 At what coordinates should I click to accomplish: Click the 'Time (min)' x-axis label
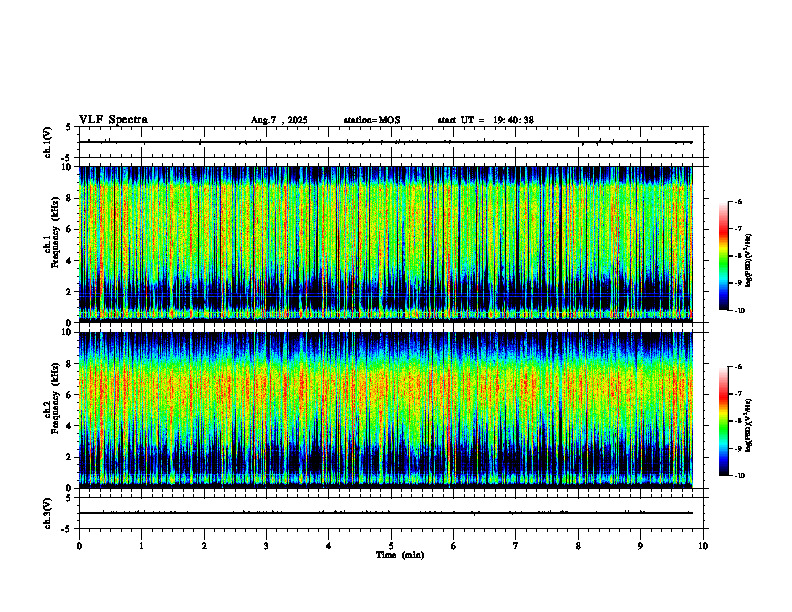point(400,555)
